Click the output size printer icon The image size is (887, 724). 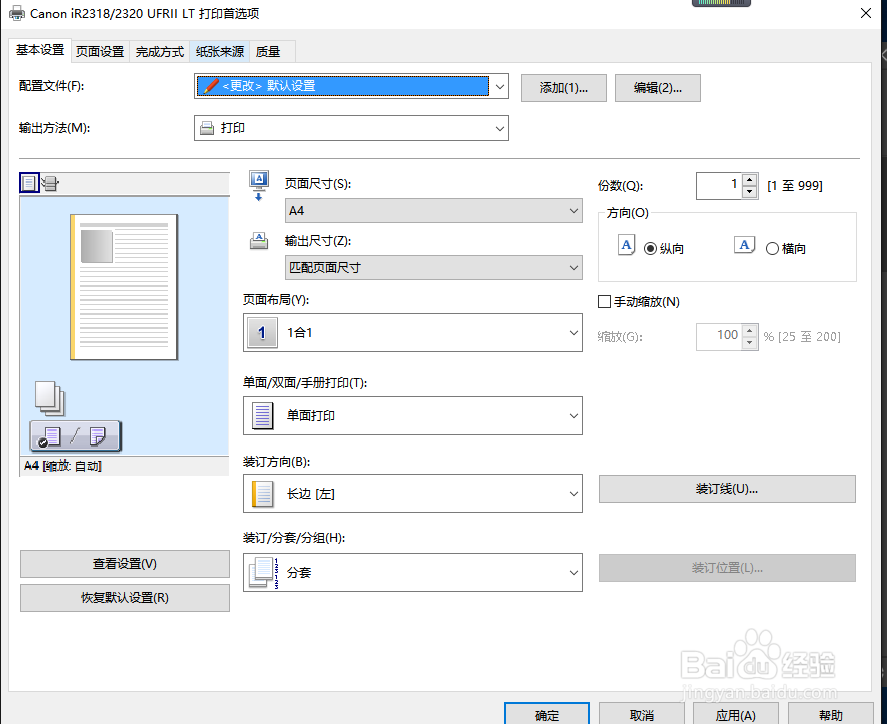tap(259, 240)
